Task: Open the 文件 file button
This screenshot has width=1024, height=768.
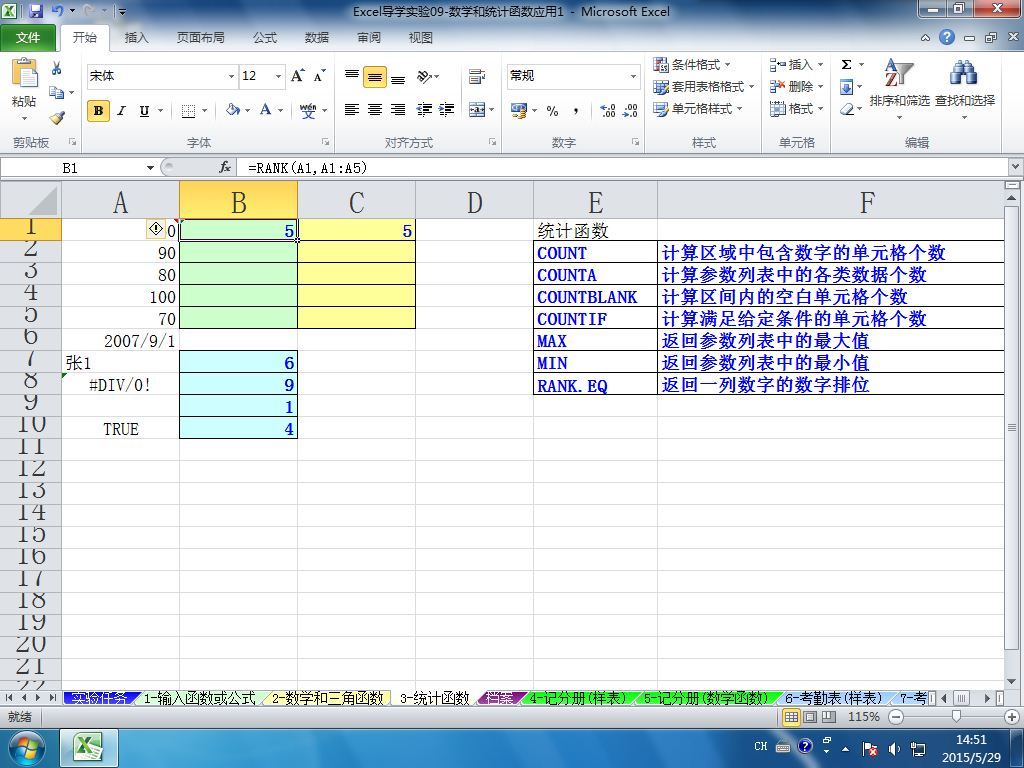Action: [x=27, y=38]
